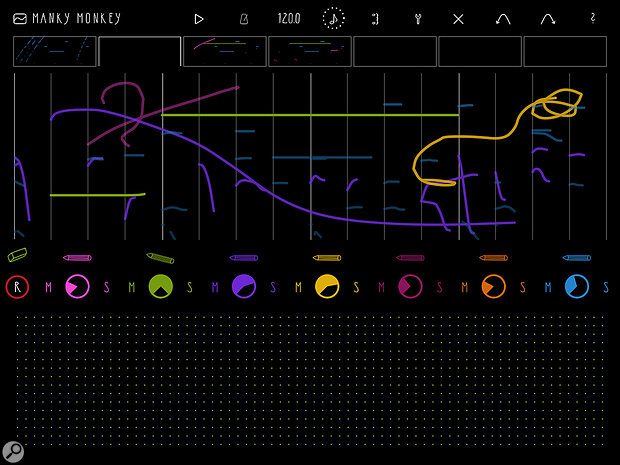This screenshot has height=465, width=620.
Task: Select the sixth empty pattern slot
Action: (480, 51)
